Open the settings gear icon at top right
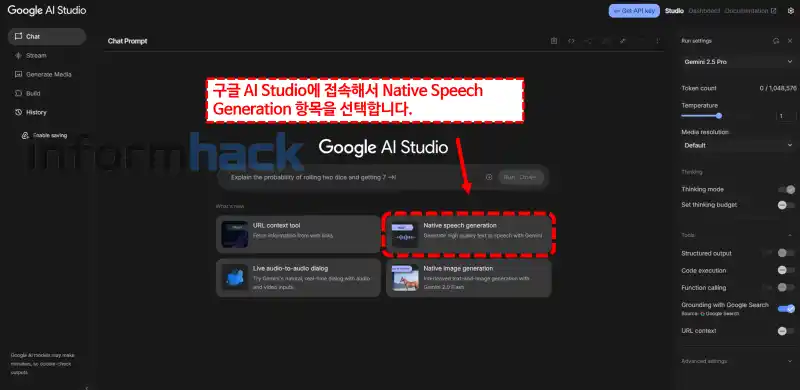800x390 pixels. click(791, 11)
